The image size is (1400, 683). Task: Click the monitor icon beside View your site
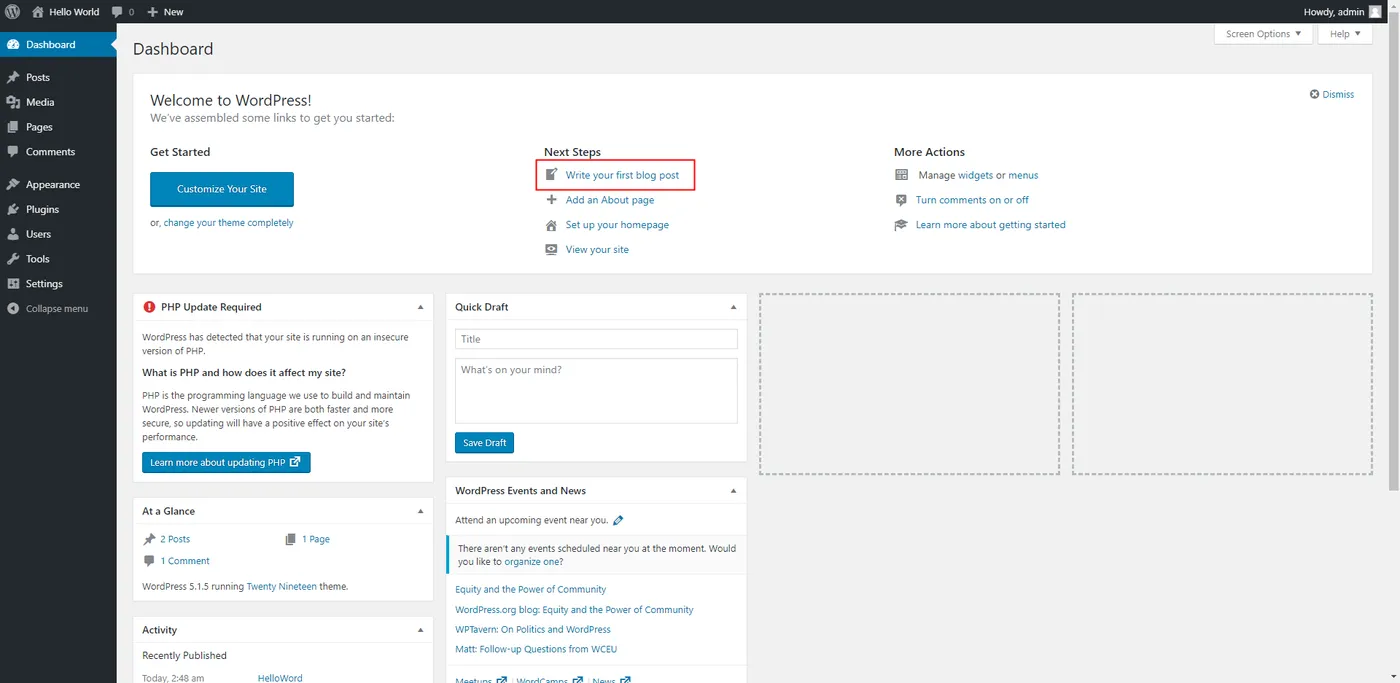click(551, 249)
